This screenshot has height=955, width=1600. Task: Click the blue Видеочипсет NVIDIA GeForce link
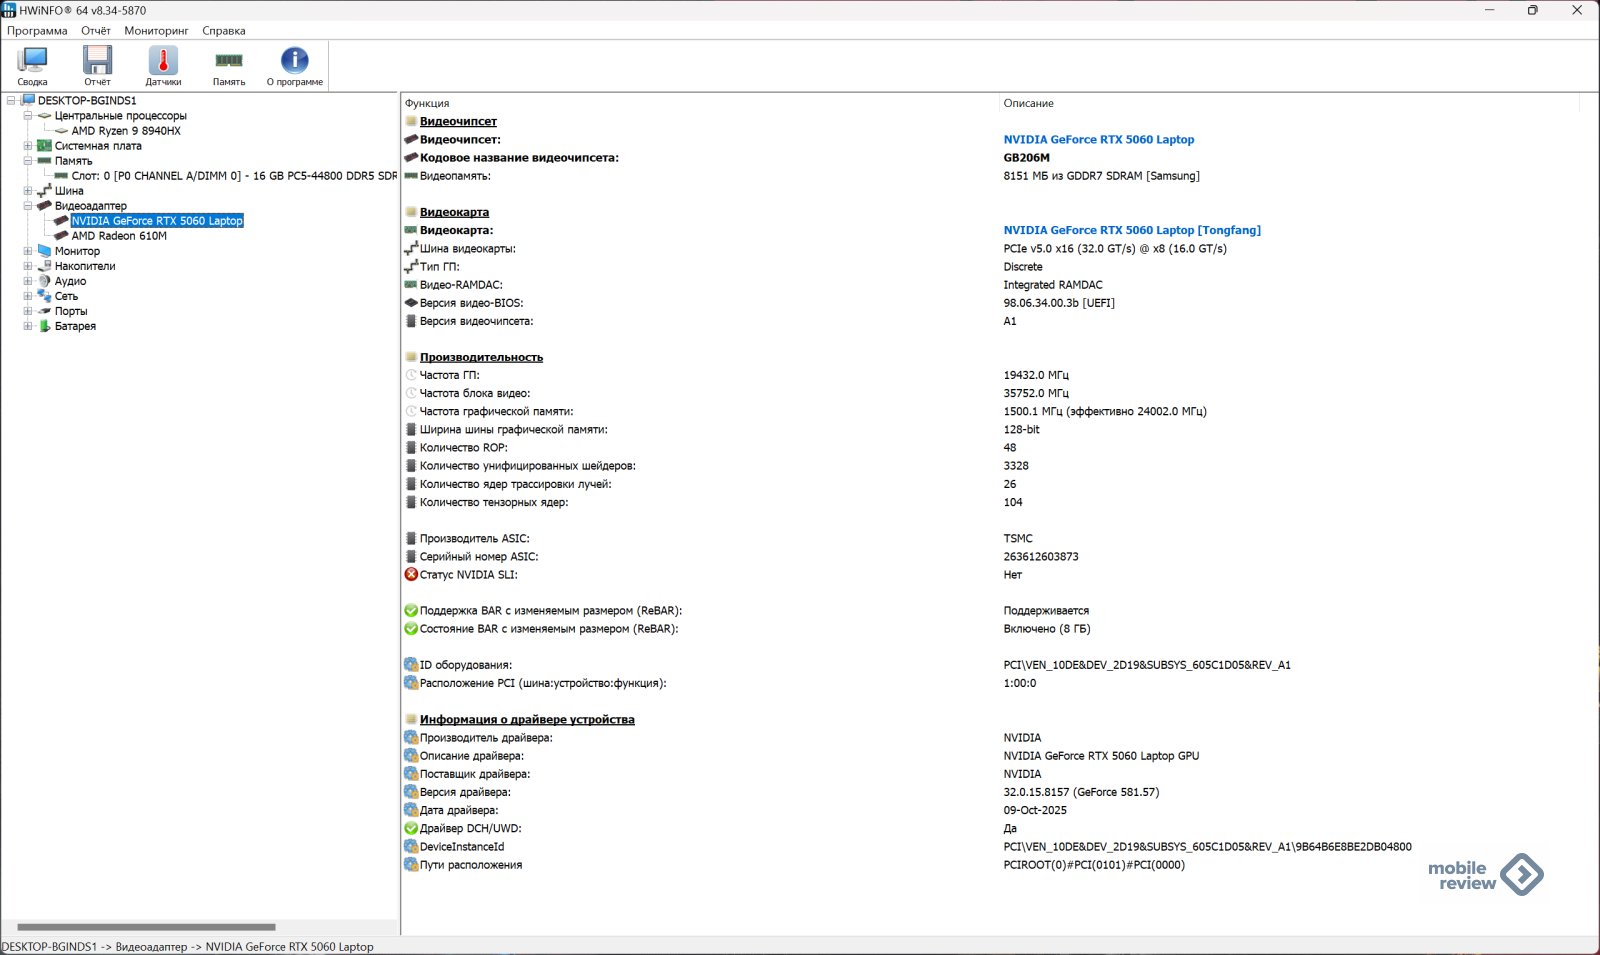pyautogui.click(x=1098, y=140)
